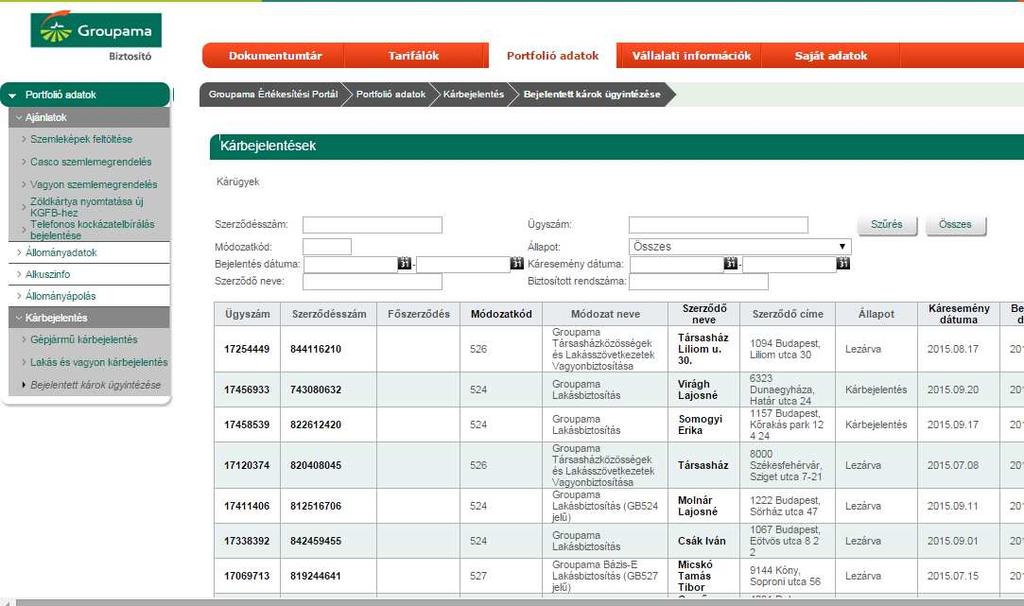This screenshot has width=1024, height=606.
Task: Select case number 17120374
Action: coord(247,466)
